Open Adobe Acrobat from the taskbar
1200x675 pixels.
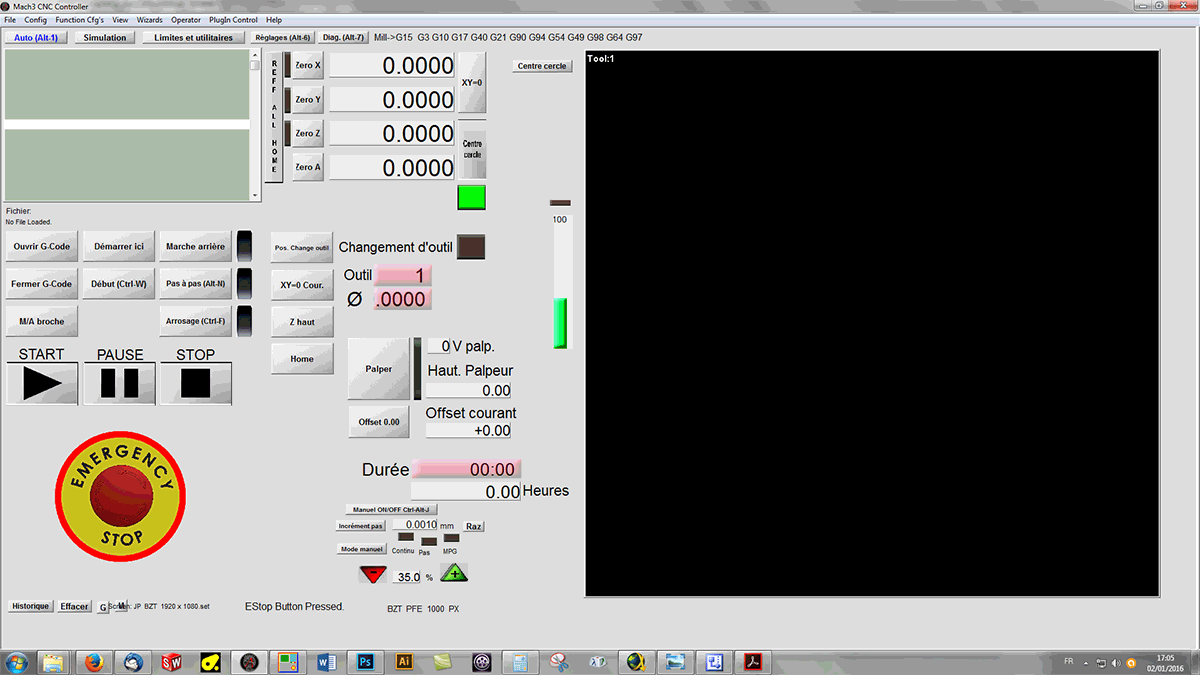tap(753, 662)
